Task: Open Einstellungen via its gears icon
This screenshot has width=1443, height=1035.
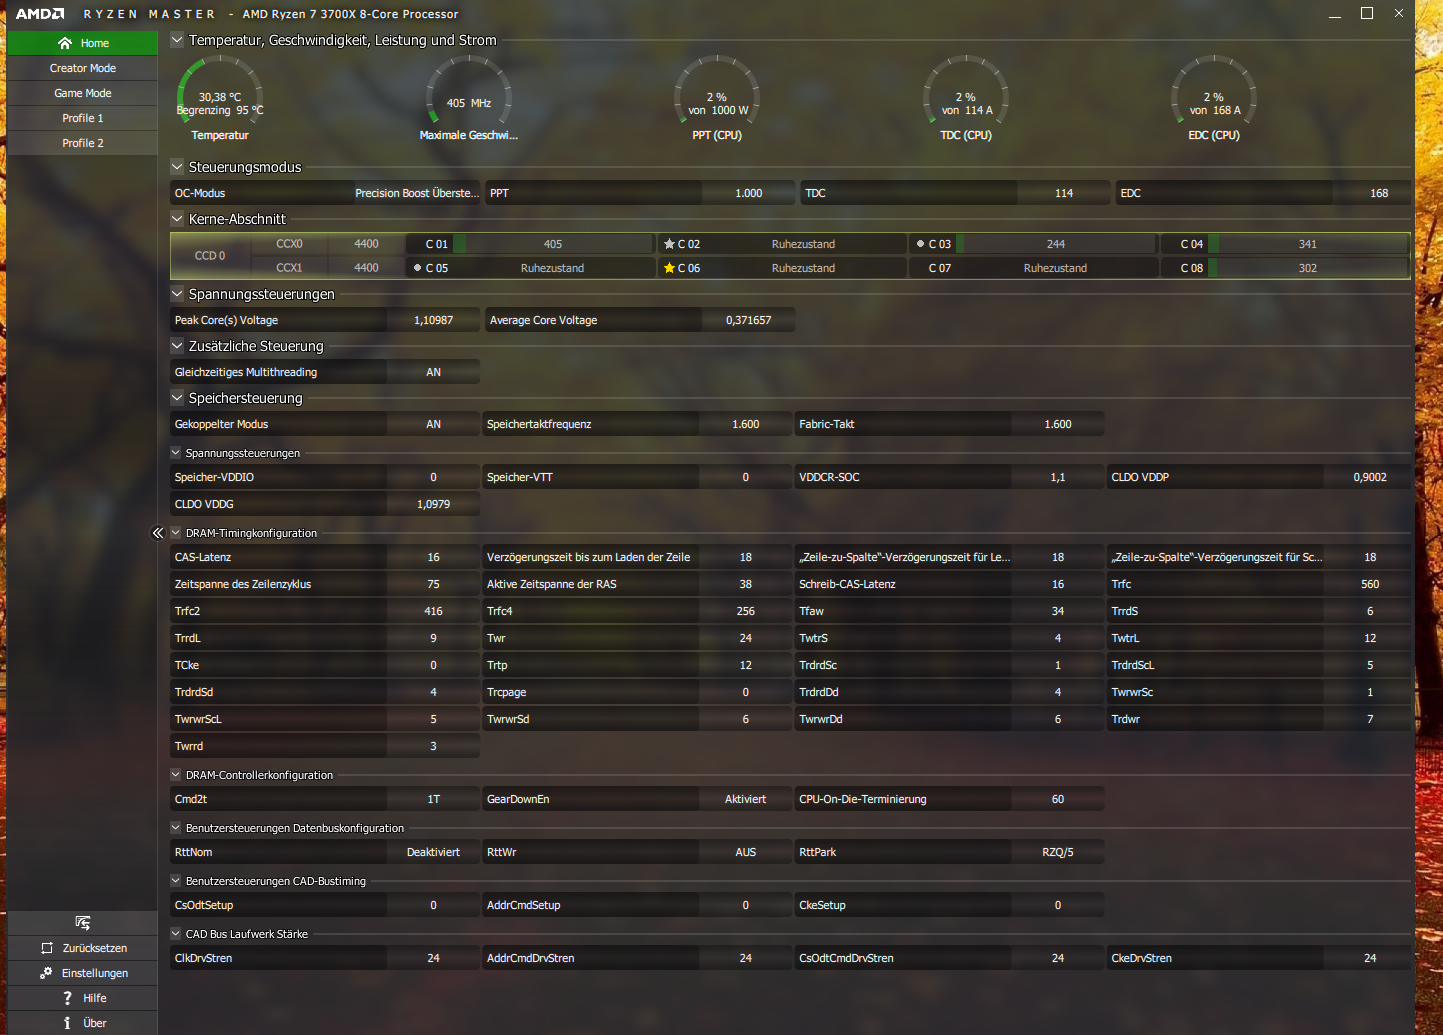Action: point(46,973)
